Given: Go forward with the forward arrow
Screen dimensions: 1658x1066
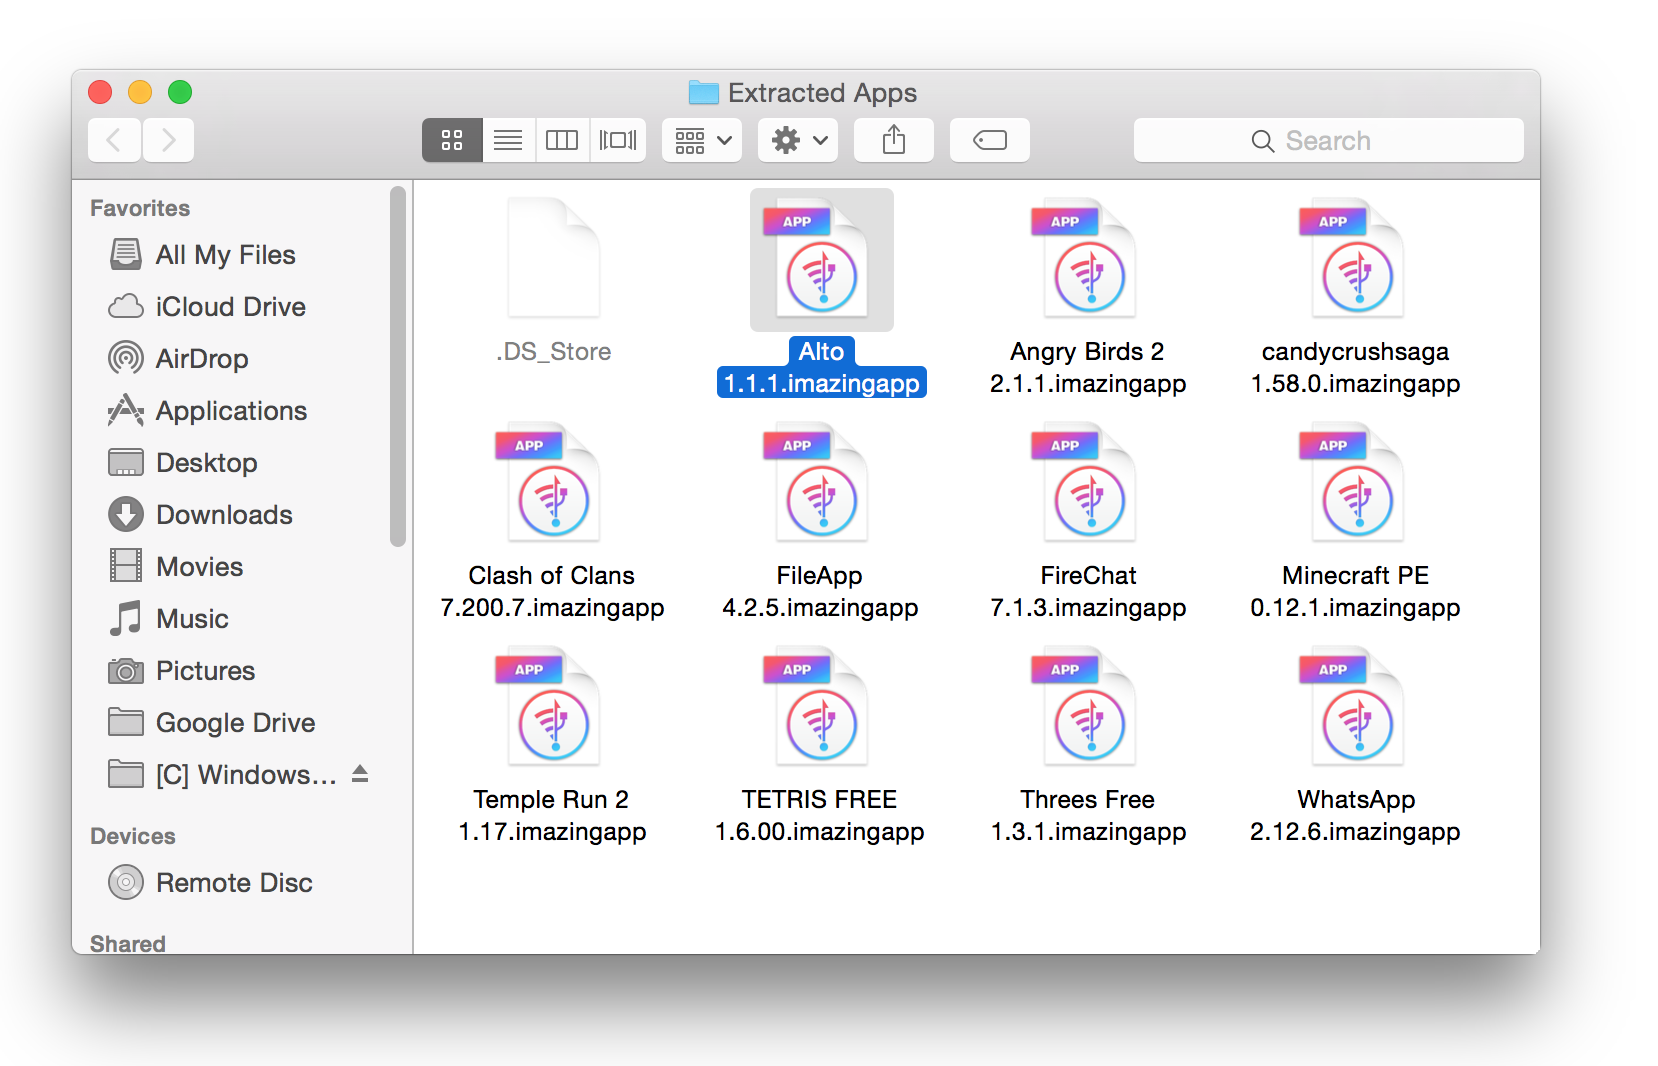Looking at the screenshot, I should point(168,140).
